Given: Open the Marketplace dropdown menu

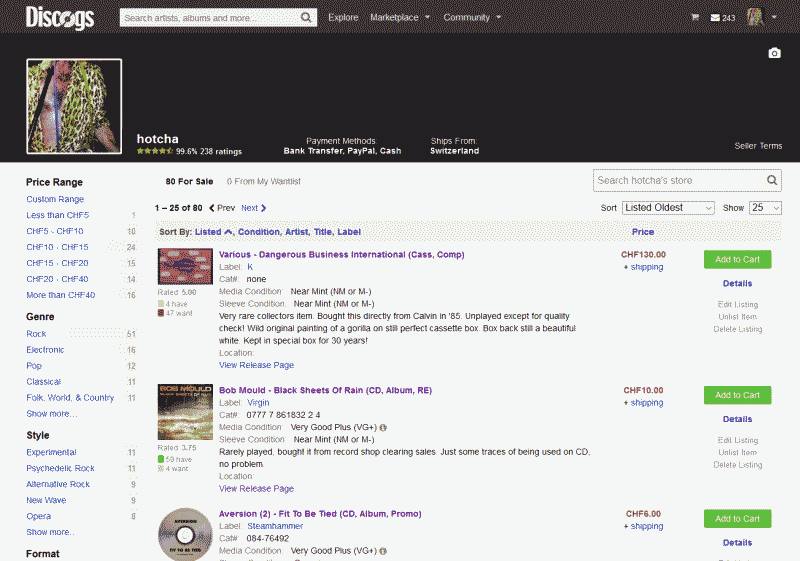Looking at the screenshot, I should (400, 17).
